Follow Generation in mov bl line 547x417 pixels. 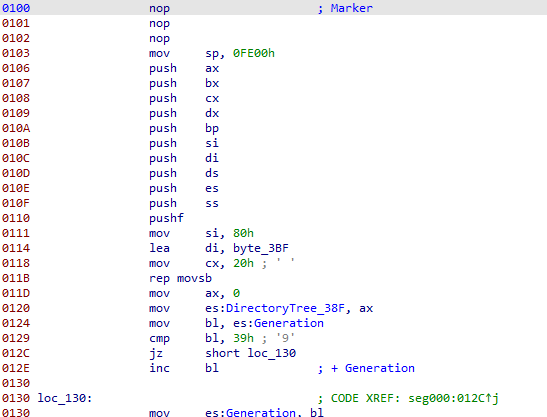point(289,323)
